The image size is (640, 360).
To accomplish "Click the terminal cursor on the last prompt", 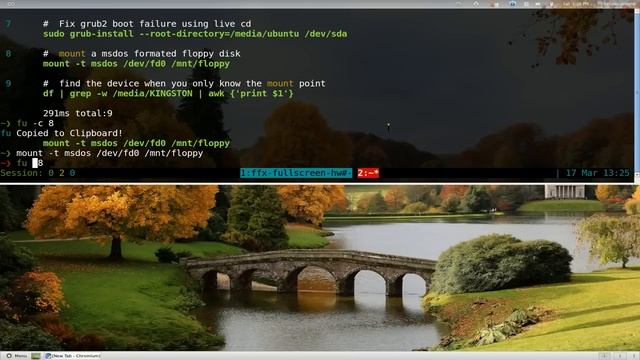I will 35,163.
